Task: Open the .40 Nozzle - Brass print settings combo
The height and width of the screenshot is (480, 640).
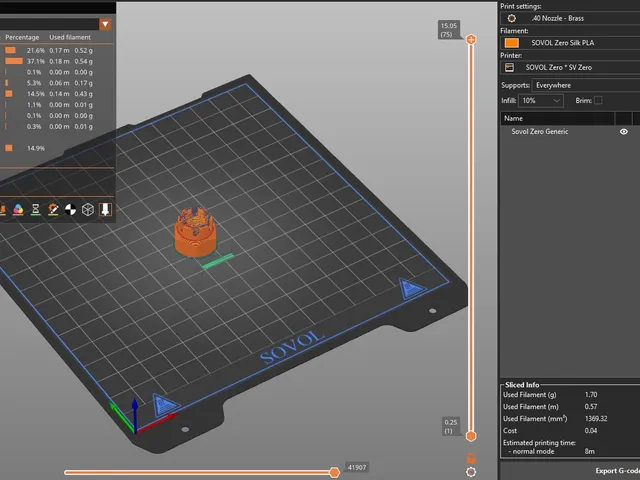Action: click(571, 18)
